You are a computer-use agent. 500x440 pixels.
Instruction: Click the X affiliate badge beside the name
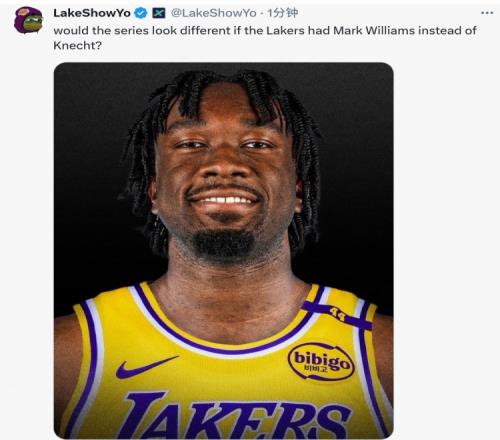tap(159, 13)
